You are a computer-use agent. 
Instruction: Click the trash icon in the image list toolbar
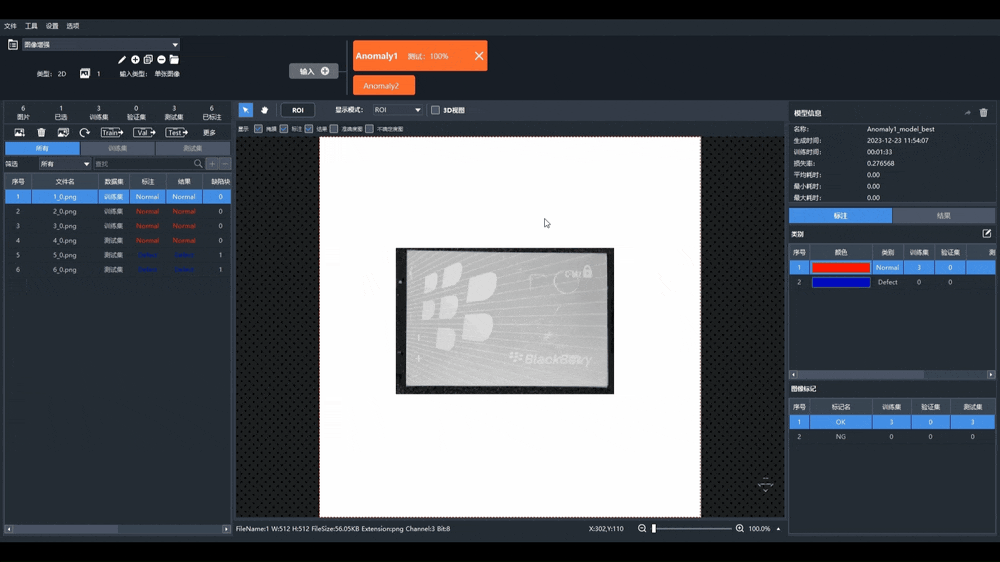(41, 132)
